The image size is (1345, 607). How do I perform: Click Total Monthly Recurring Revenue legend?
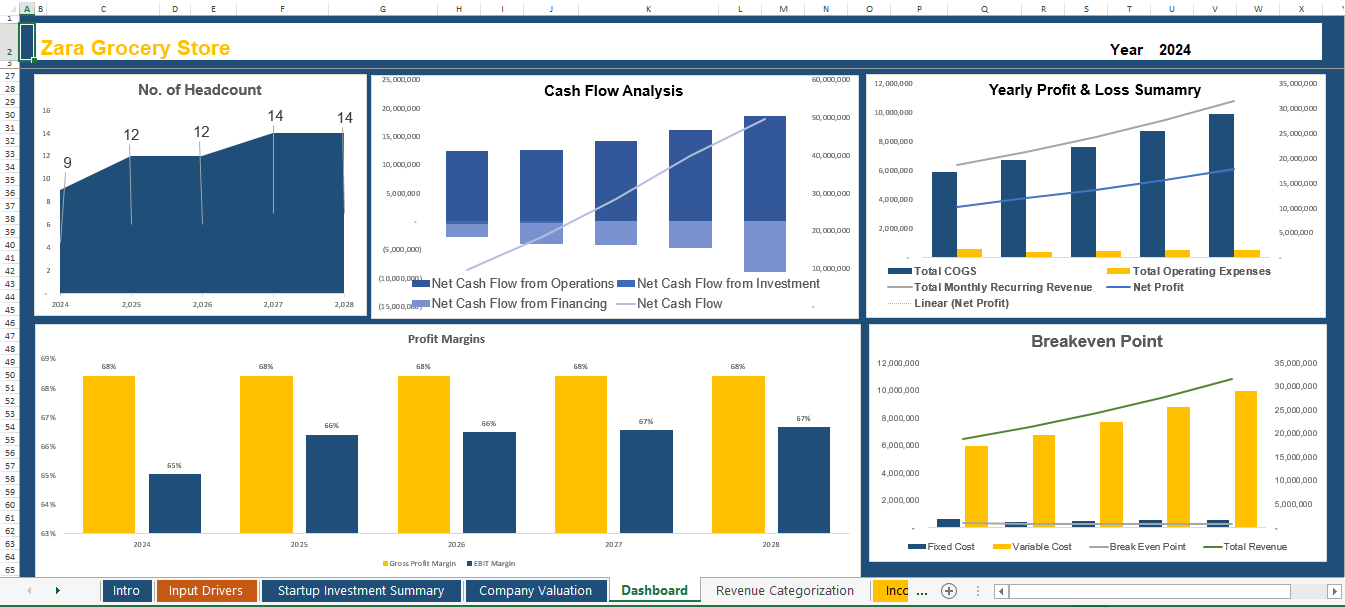pyautogui.click(x=989, y=287)
